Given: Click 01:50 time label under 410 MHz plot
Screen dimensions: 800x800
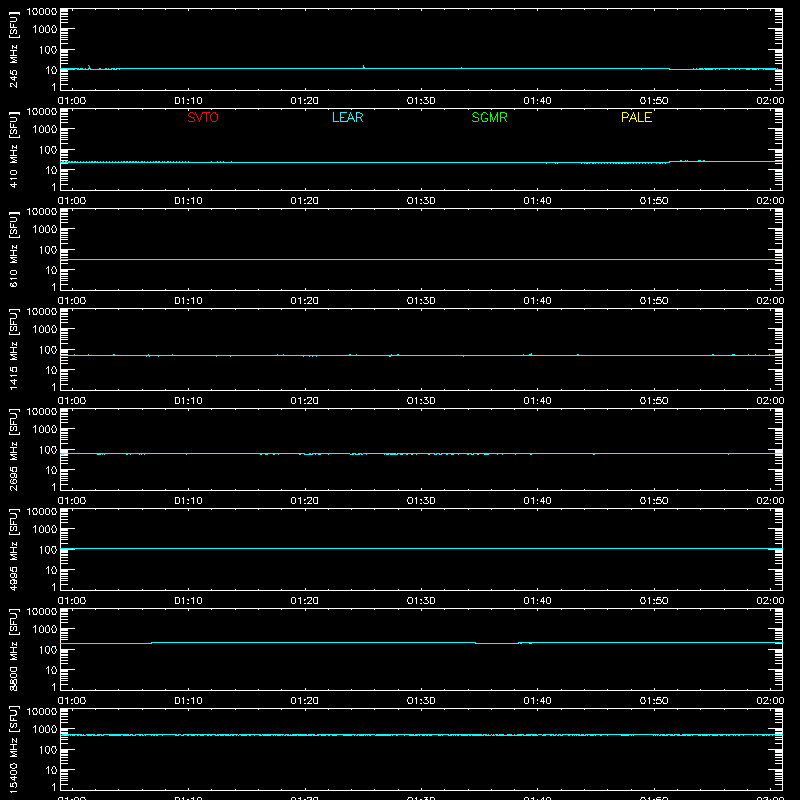Looking at the screenshot, I should click(x=654, y=201).
